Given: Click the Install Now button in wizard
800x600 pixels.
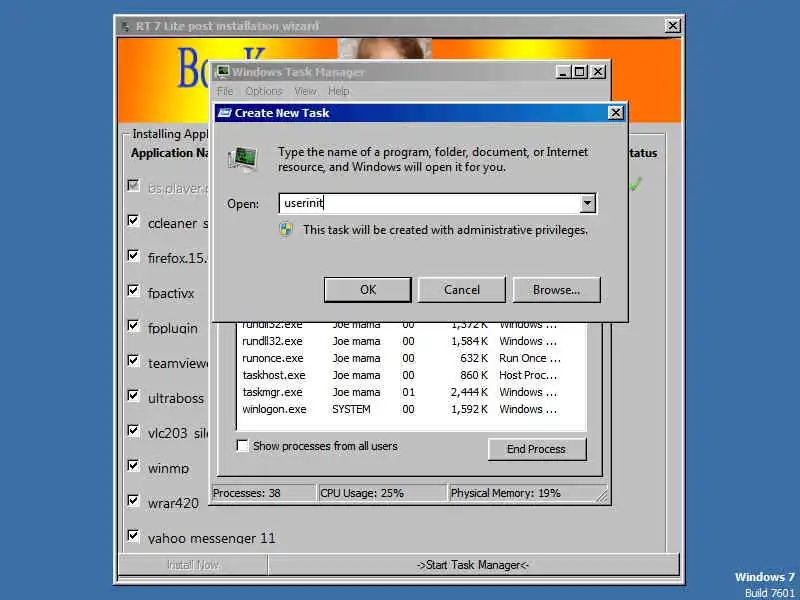Looking at the screenshot, I should [x=193, y=565].
